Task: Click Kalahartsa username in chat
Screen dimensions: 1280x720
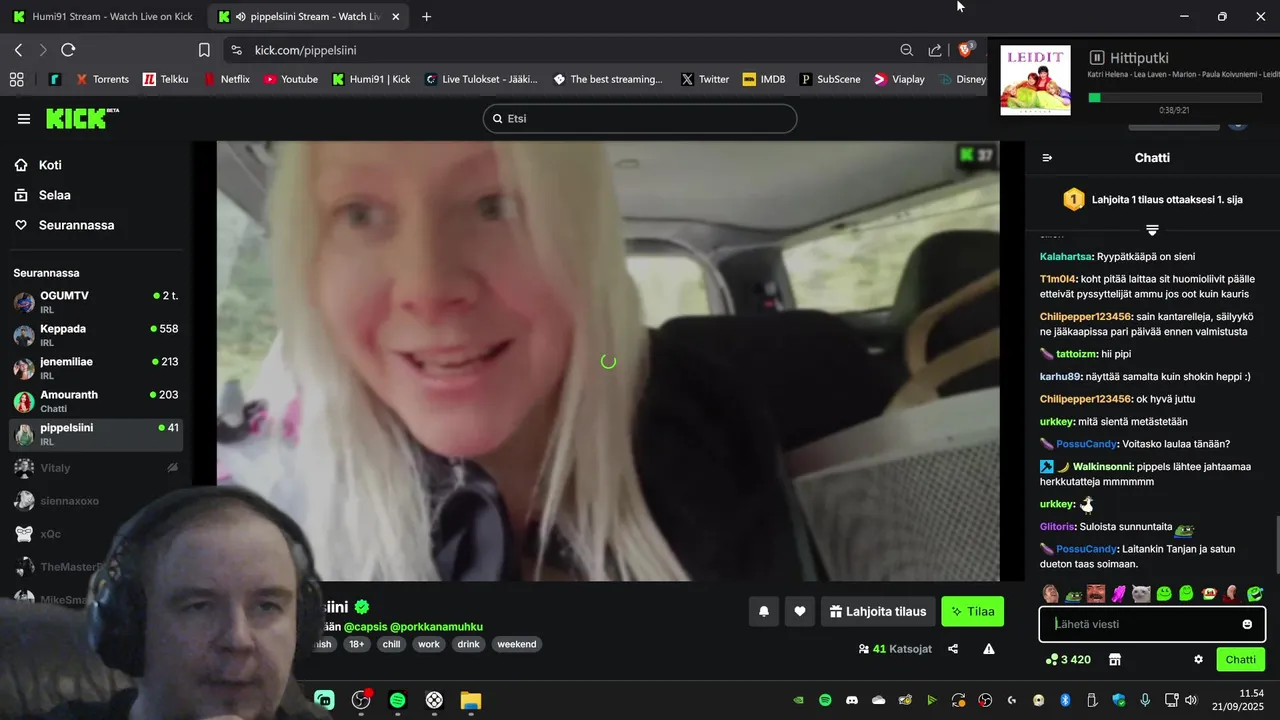Action: tap(1066, 257)
